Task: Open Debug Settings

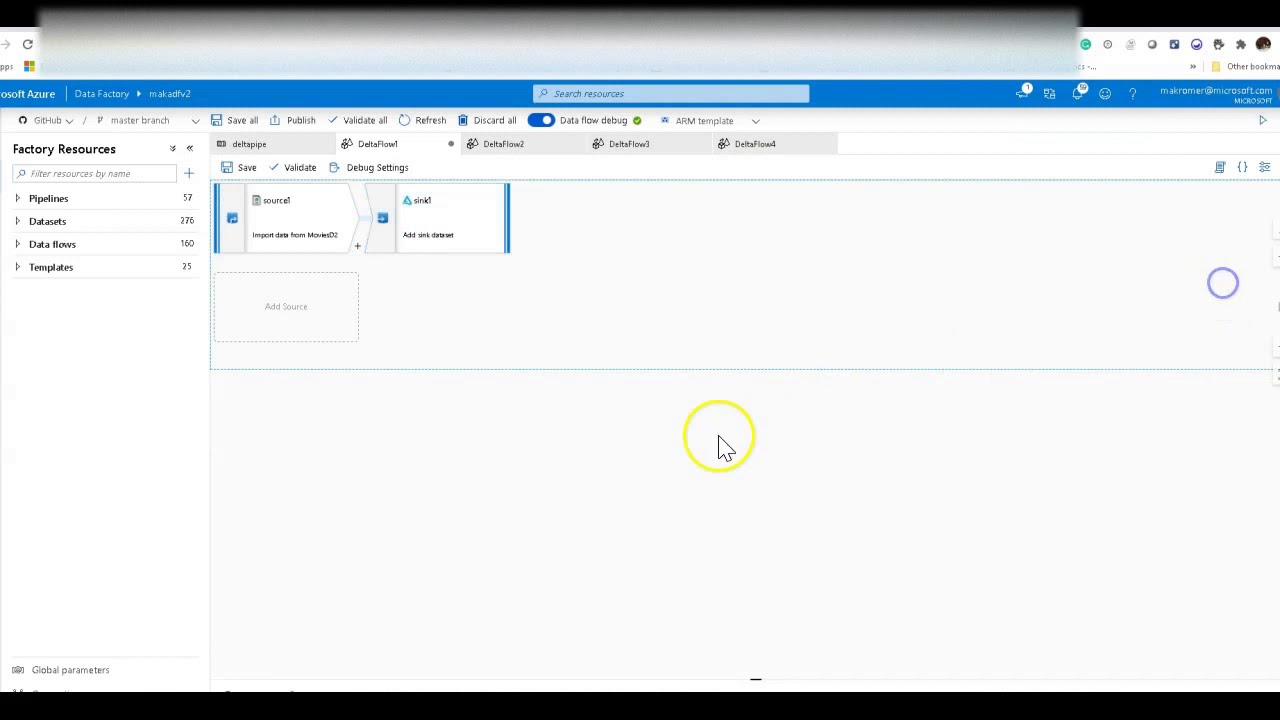Action: pos(369,167)
